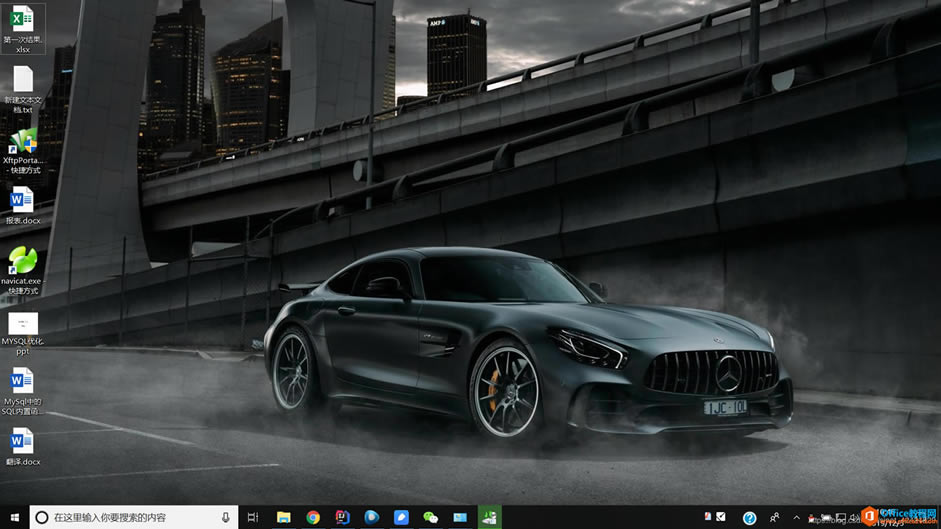Screen dimensions: 941x529
Task: Expand the hidden system tray icons chevron
Action: click(x=796, y=517)
